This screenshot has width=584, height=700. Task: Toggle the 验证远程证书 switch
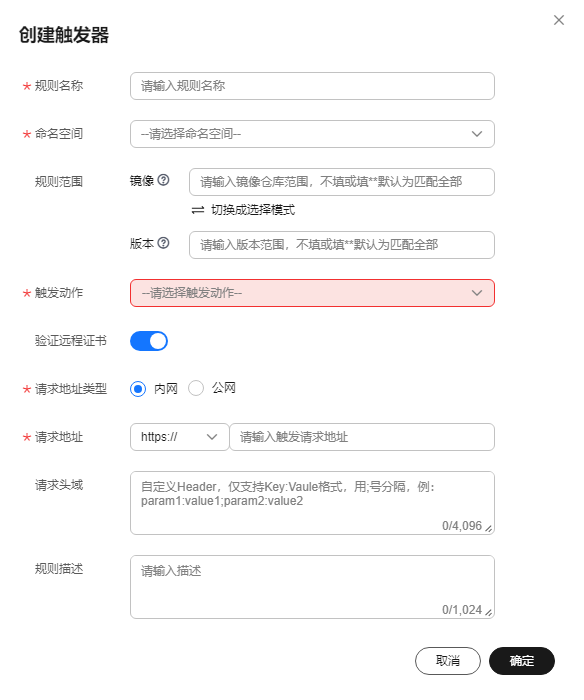tap(149, 341)
